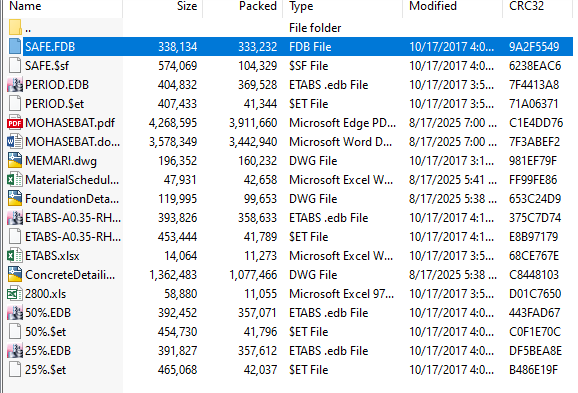Select the MOHASEBAT.do... file name

pos(73,142)
